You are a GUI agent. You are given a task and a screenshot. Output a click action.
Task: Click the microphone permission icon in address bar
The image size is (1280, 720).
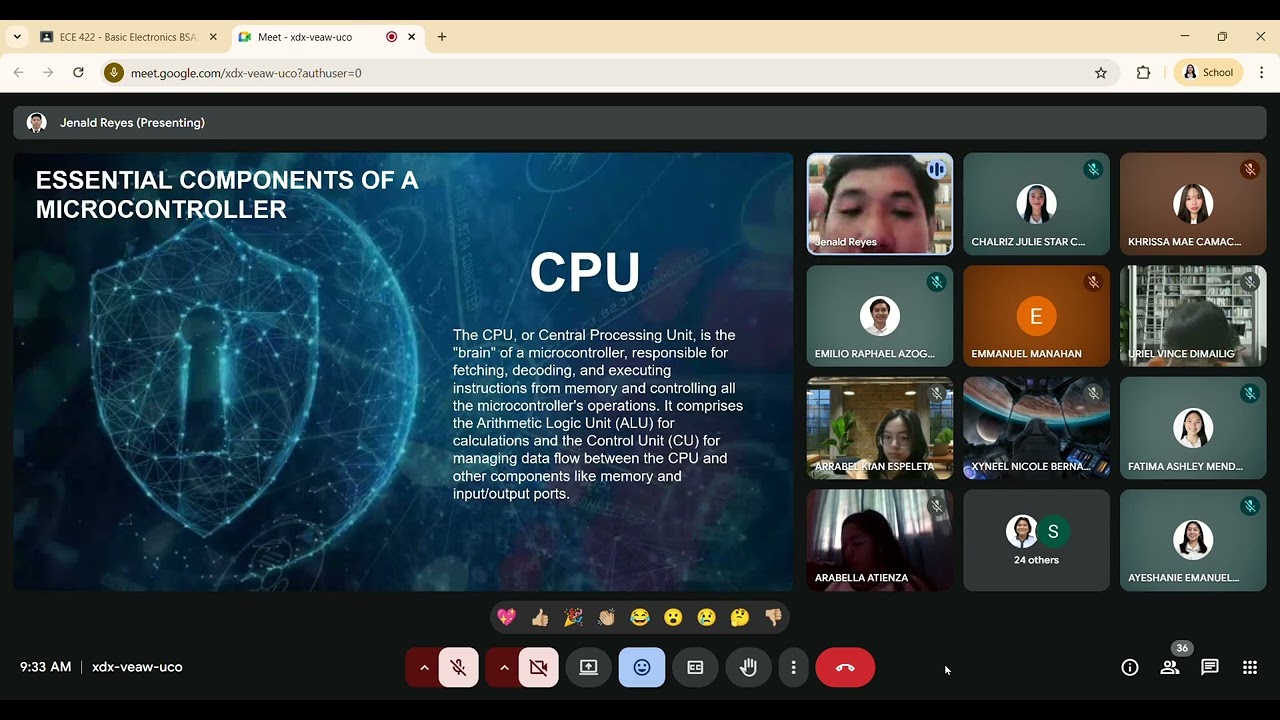click(114, 73)
